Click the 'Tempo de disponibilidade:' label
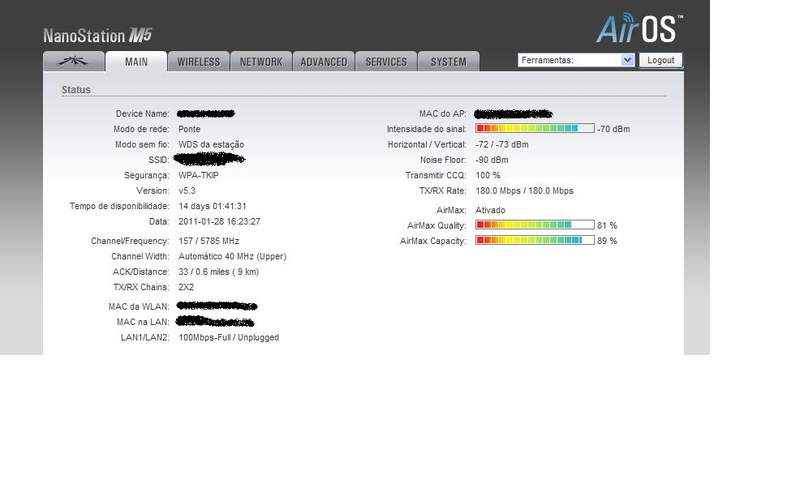This screenshot has width=800, height=488. [x=119, y=206]
